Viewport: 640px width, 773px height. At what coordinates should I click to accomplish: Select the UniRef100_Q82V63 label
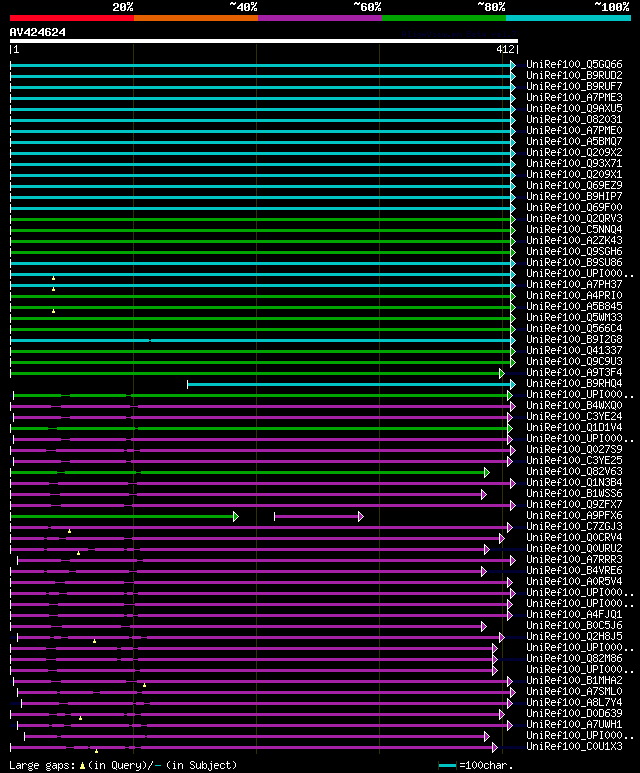point(574,471)
